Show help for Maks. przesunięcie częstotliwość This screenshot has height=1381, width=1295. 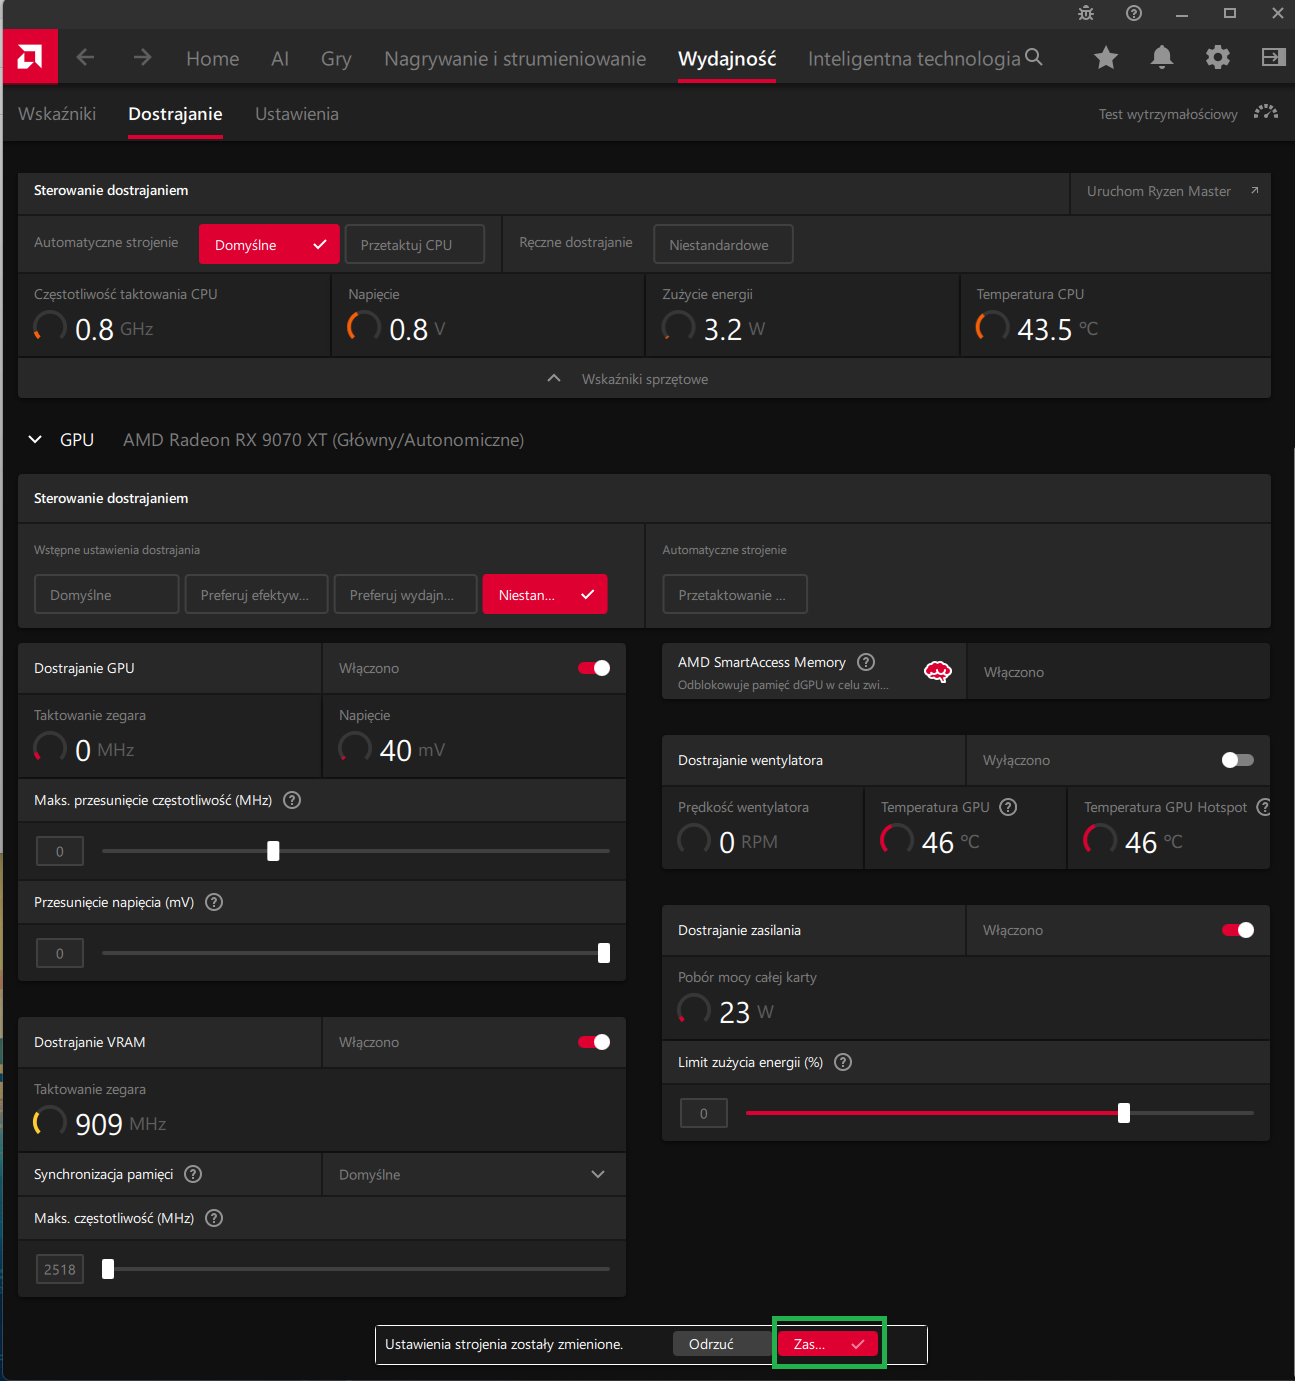pyautogui.click(x=292, y=800)
